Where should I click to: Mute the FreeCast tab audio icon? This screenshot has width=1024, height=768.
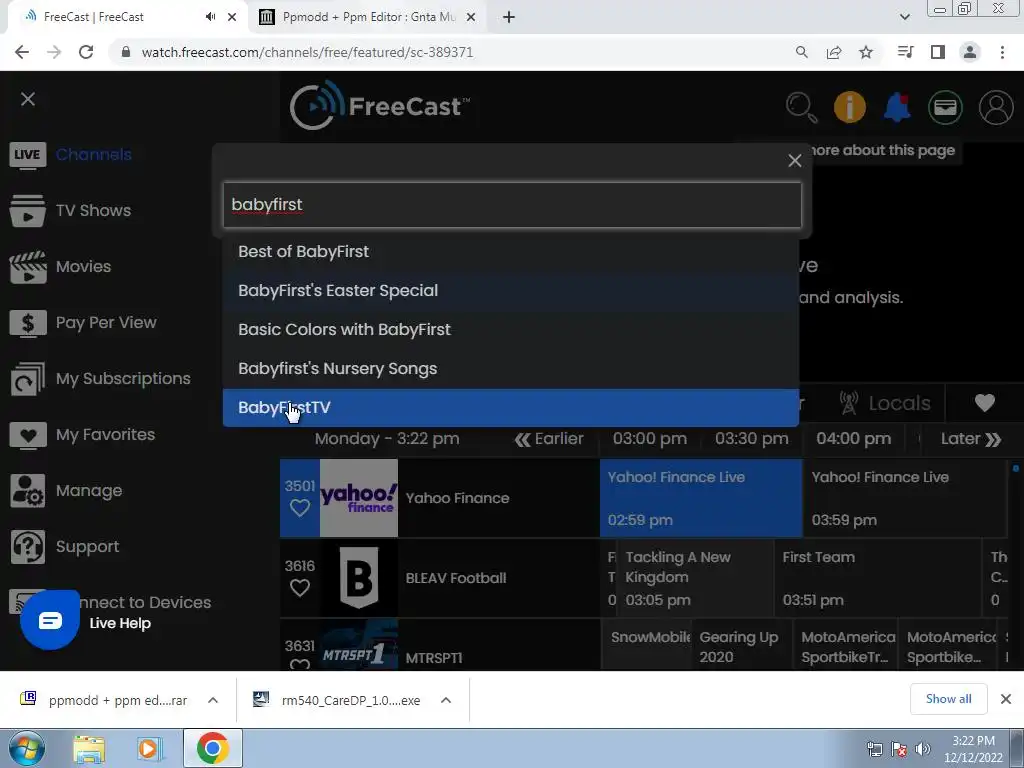tap(210, 17)
